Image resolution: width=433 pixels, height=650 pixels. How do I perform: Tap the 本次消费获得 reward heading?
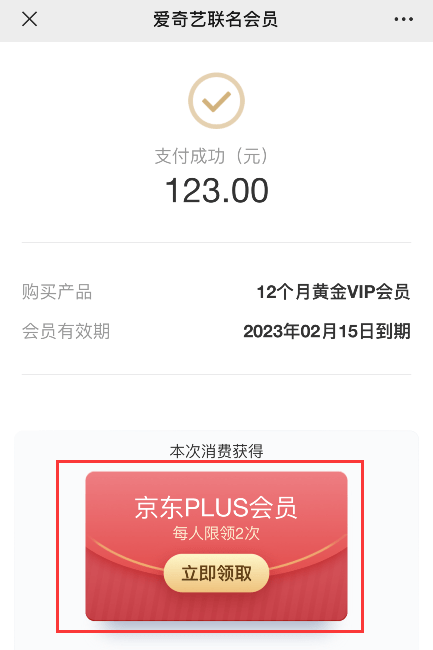point(216,451)
